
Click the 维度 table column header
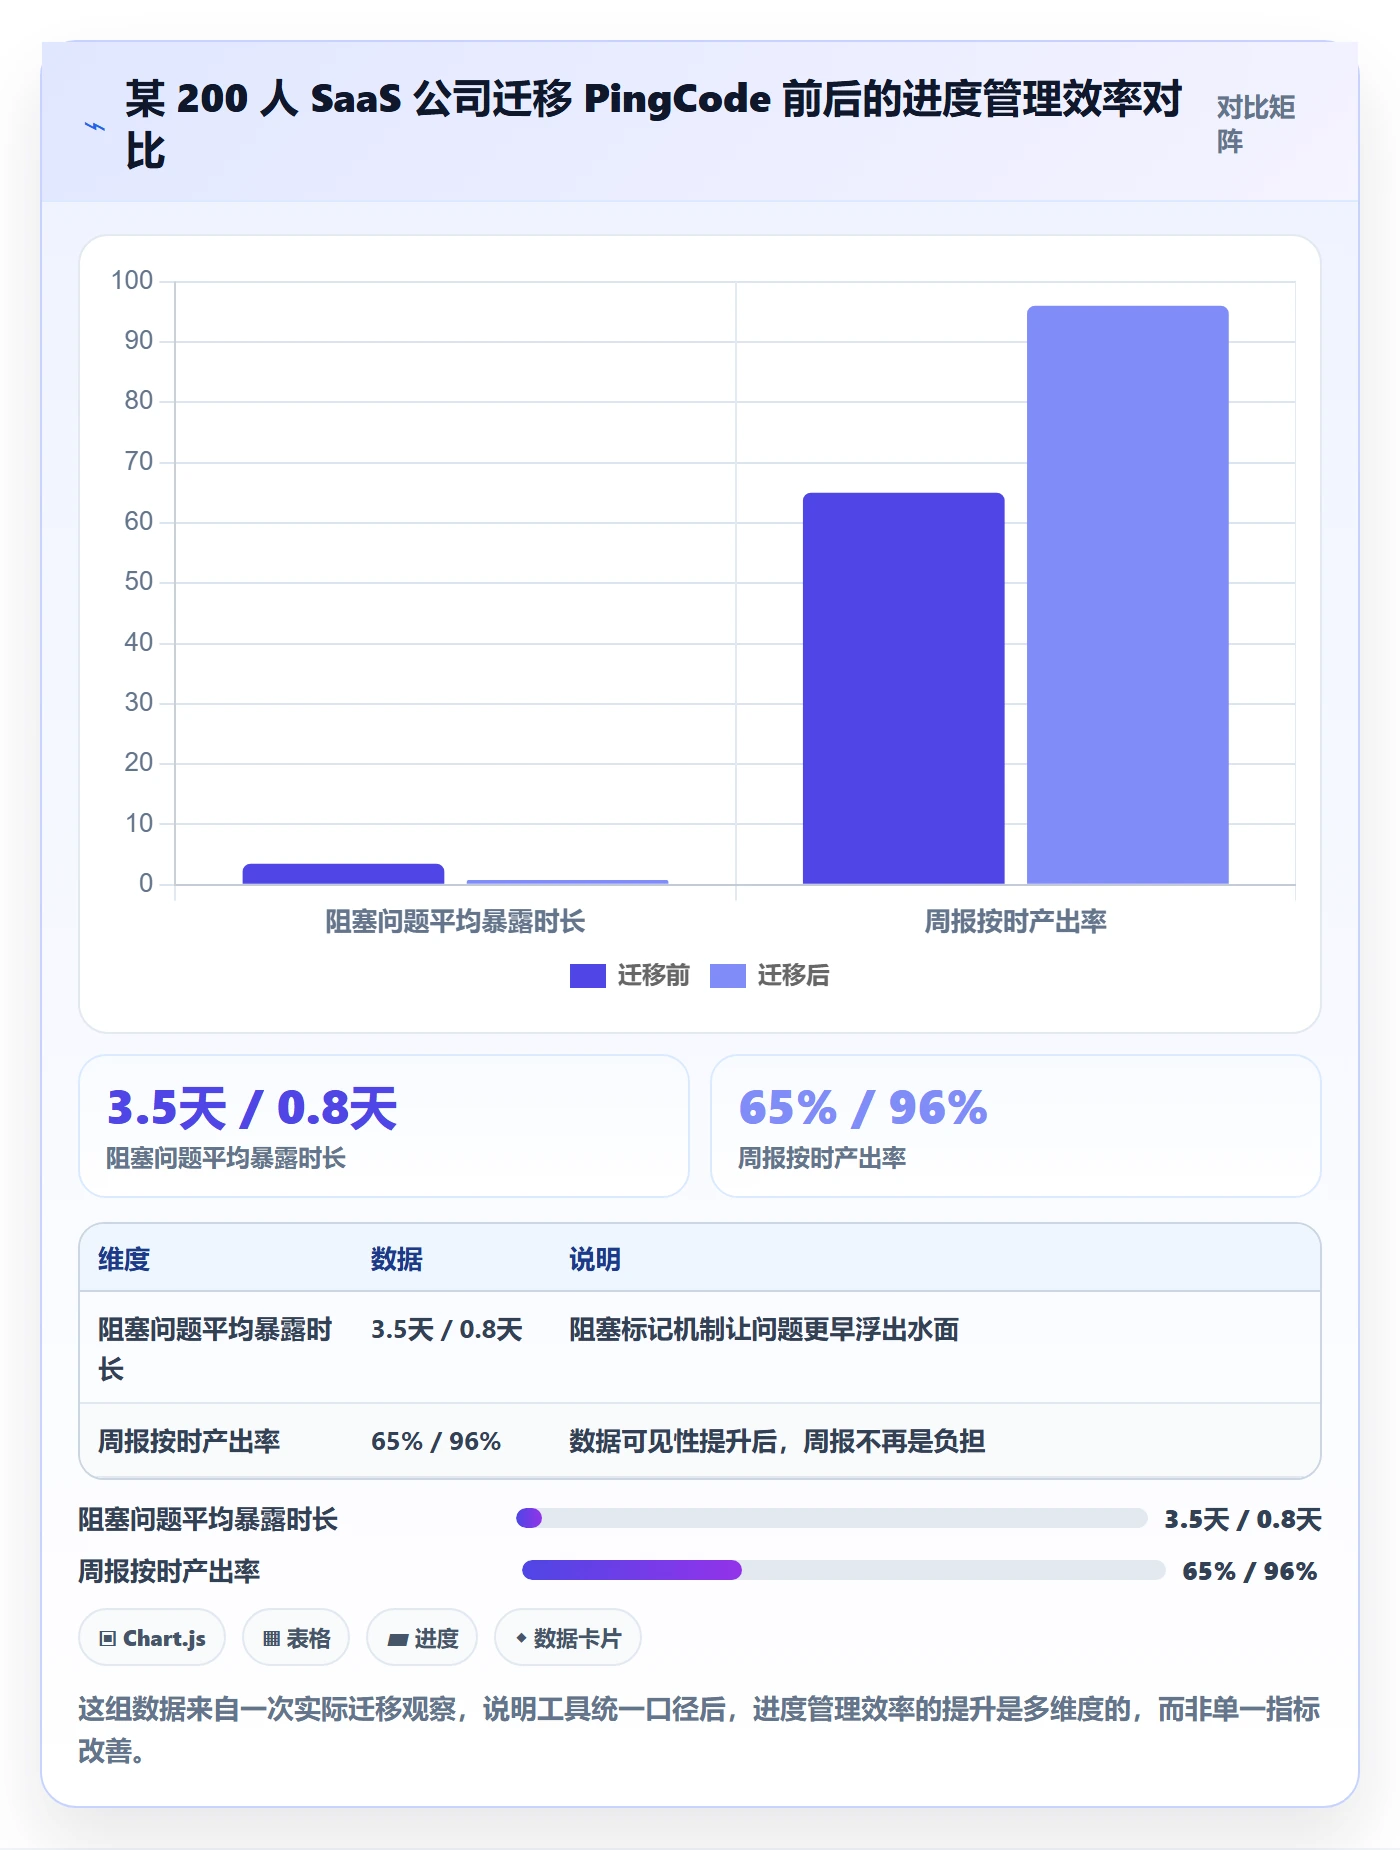click(x=124, y=1259)
